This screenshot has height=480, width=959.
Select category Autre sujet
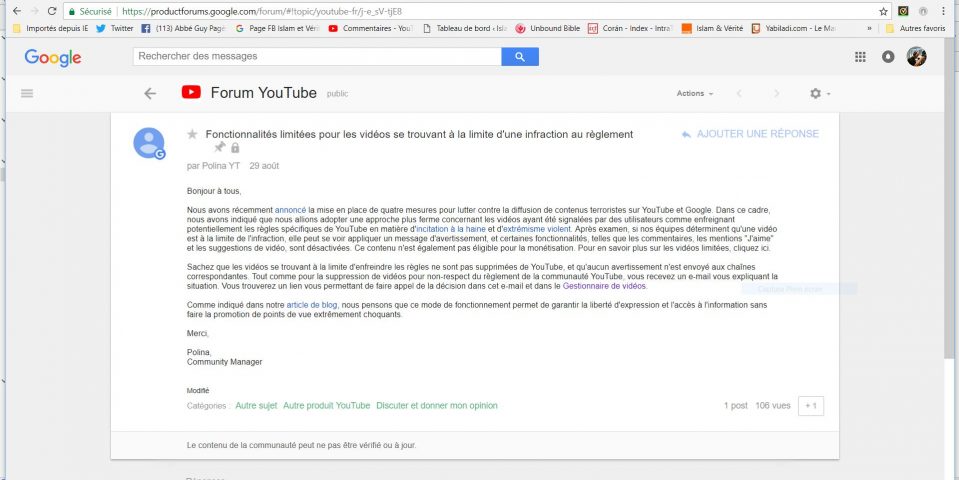[256, 405]
